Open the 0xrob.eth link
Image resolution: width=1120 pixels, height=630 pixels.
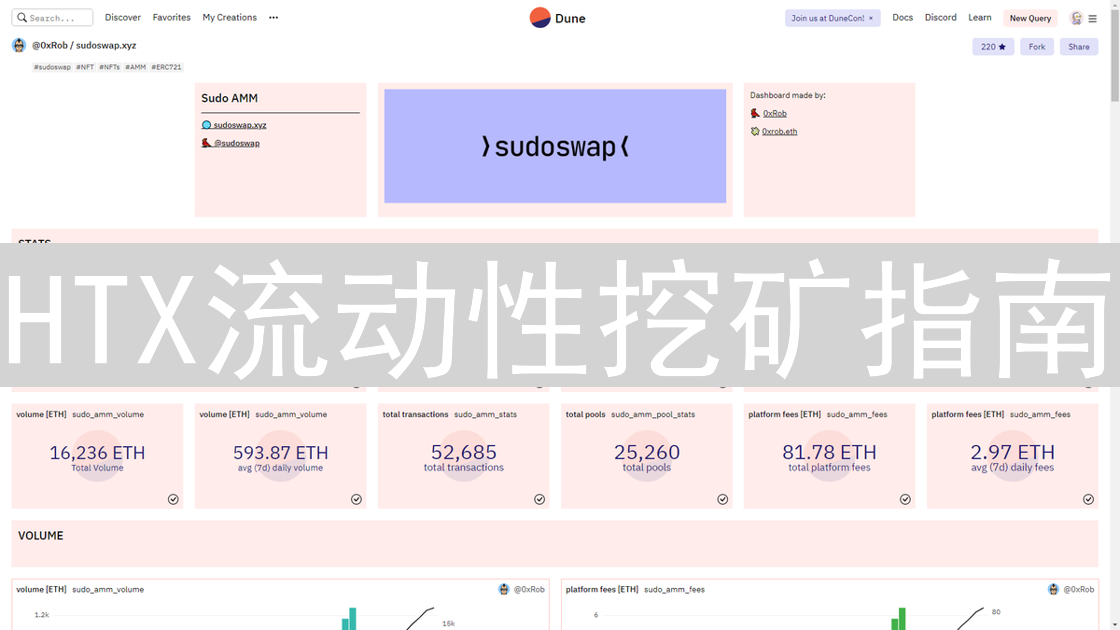779,131
